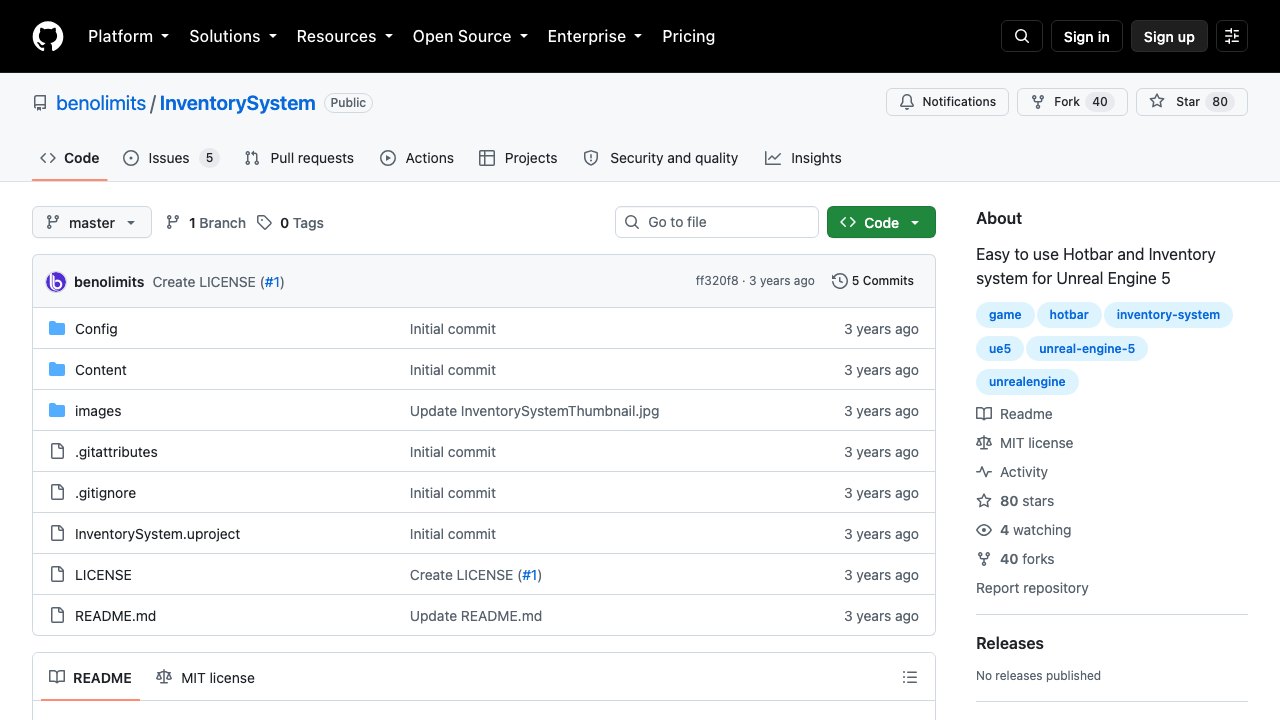The height and width of the screenshot is (720, 1280).
Task: Open the green Code dropdown
Action: coord(881,222)
